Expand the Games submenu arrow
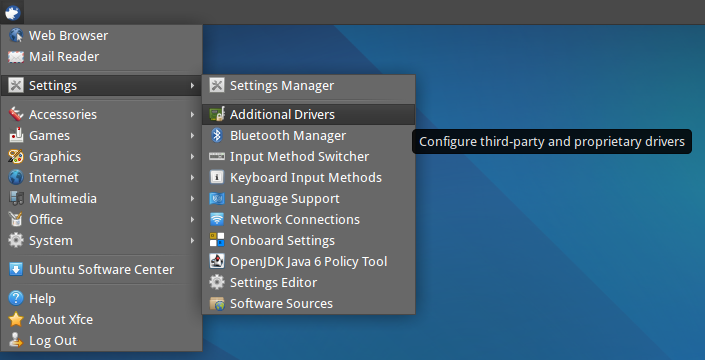705x360 pixels. pos(192,135)
